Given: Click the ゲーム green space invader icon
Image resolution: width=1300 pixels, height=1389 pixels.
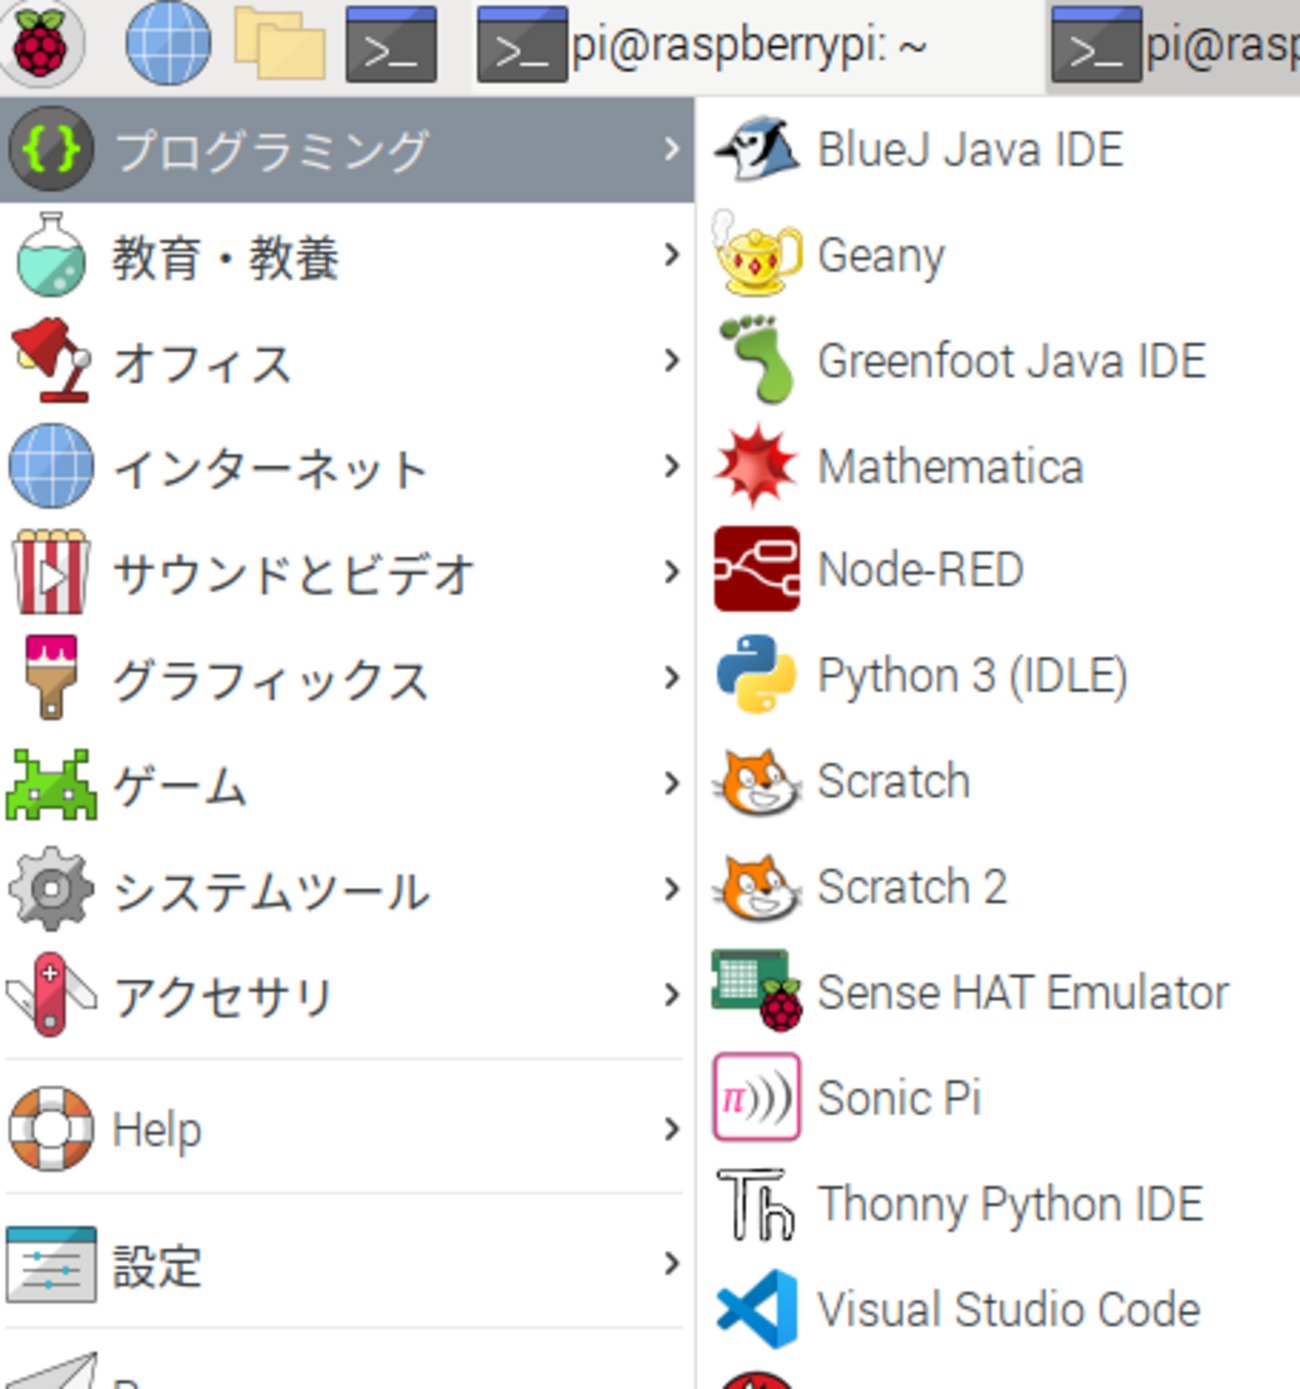Looking at the screenshot, I should 51,784.
